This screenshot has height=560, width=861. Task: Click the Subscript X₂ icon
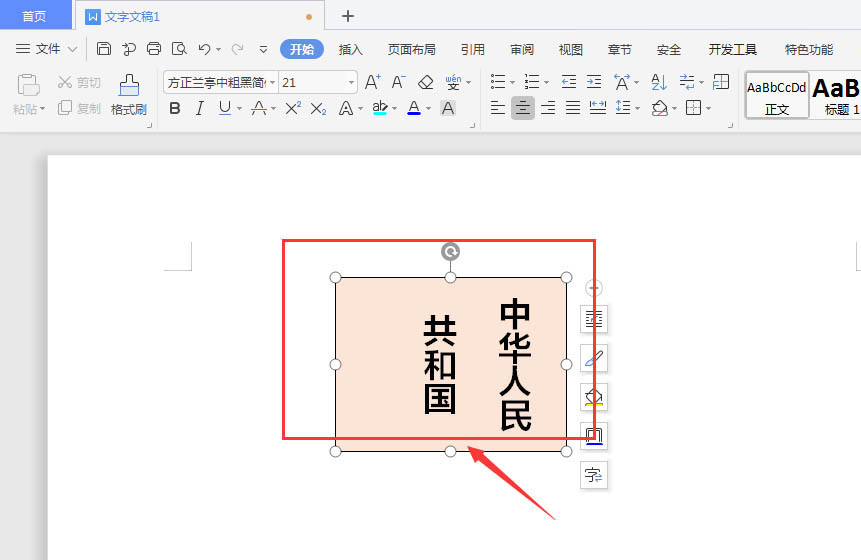point(318,108)
